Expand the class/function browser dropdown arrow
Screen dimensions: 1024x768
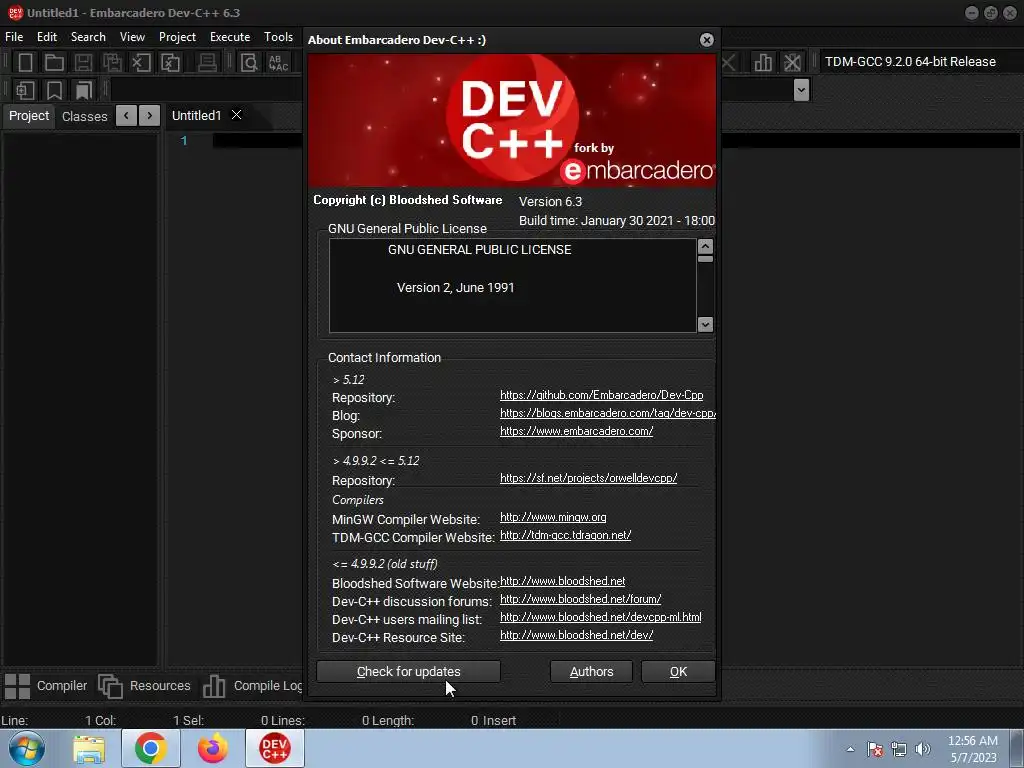point(801,89)
